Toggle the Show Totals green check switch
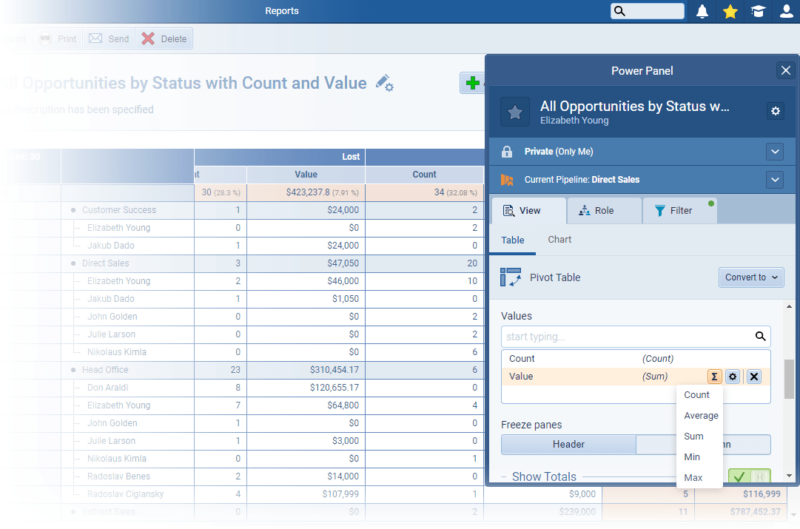Image resolution: width=800 pixels, height=529 pixels. 748,476
